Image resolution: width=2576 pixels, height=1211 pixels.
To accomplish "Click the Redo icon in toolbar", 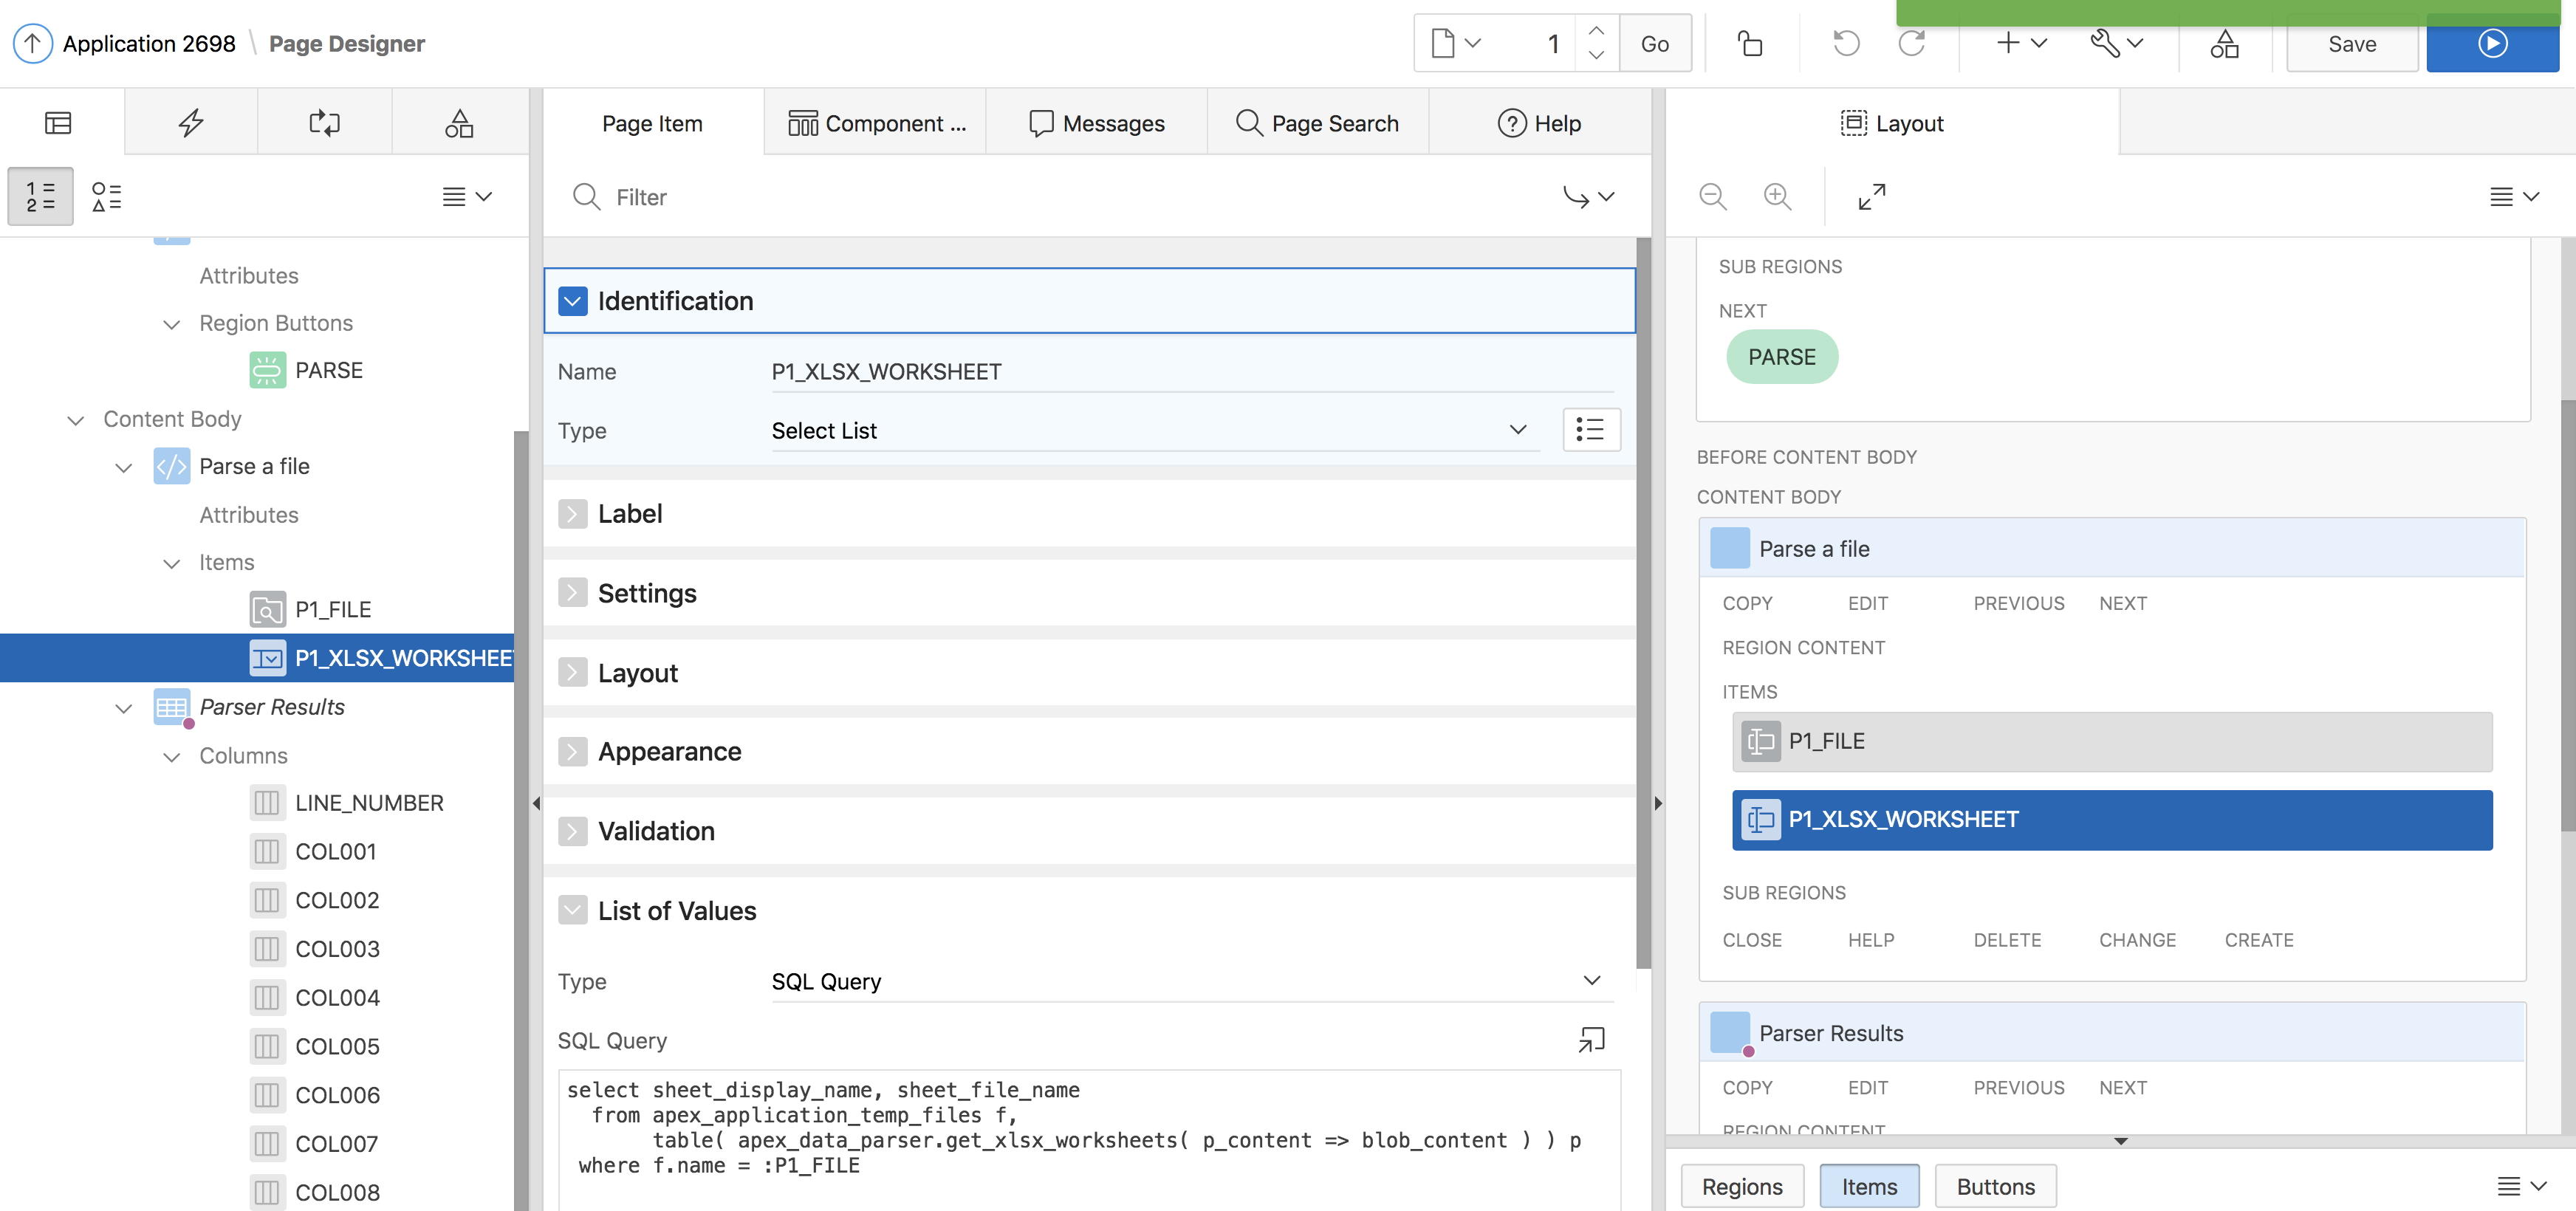I will (1911, 43).
